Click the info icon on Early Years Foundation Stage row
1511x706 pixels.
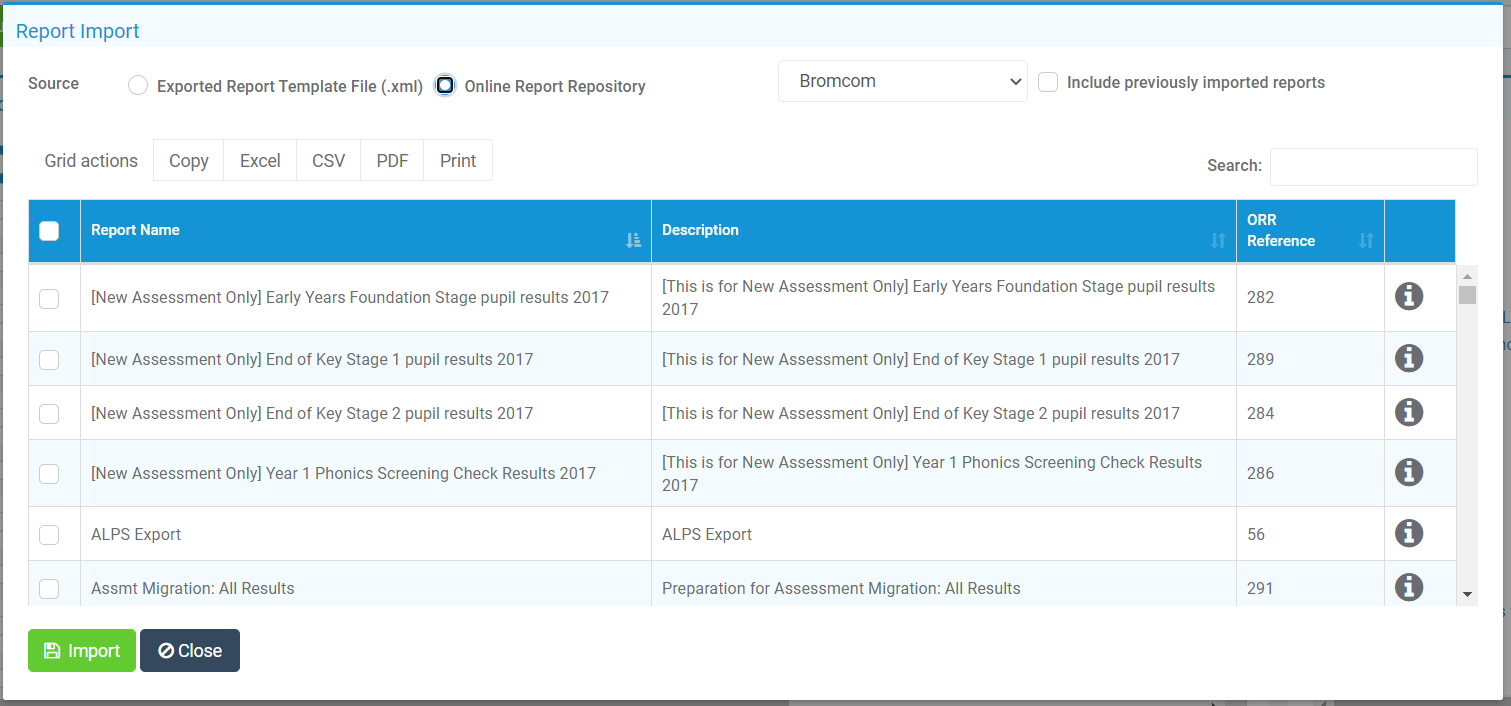[1409, 296]
